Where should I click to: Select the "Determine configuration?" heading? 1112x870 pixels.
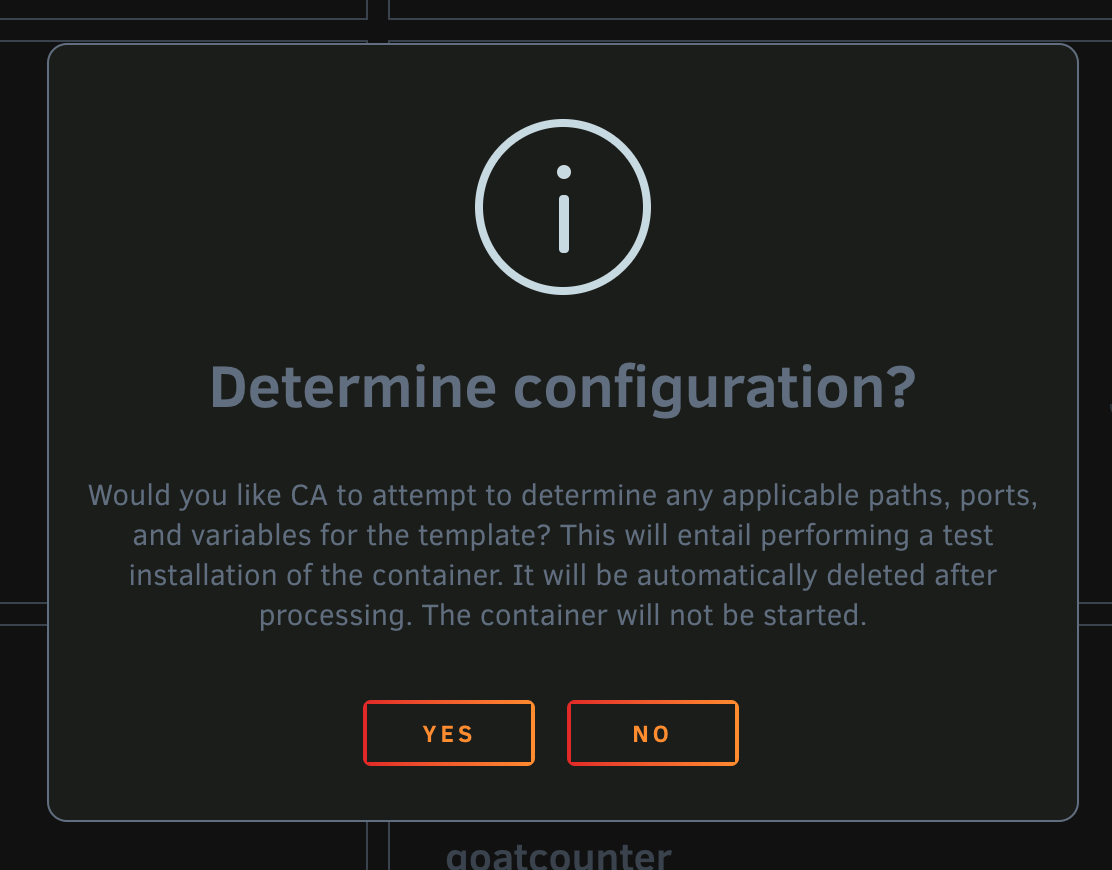pyautogui.click(x=563, y=388)
